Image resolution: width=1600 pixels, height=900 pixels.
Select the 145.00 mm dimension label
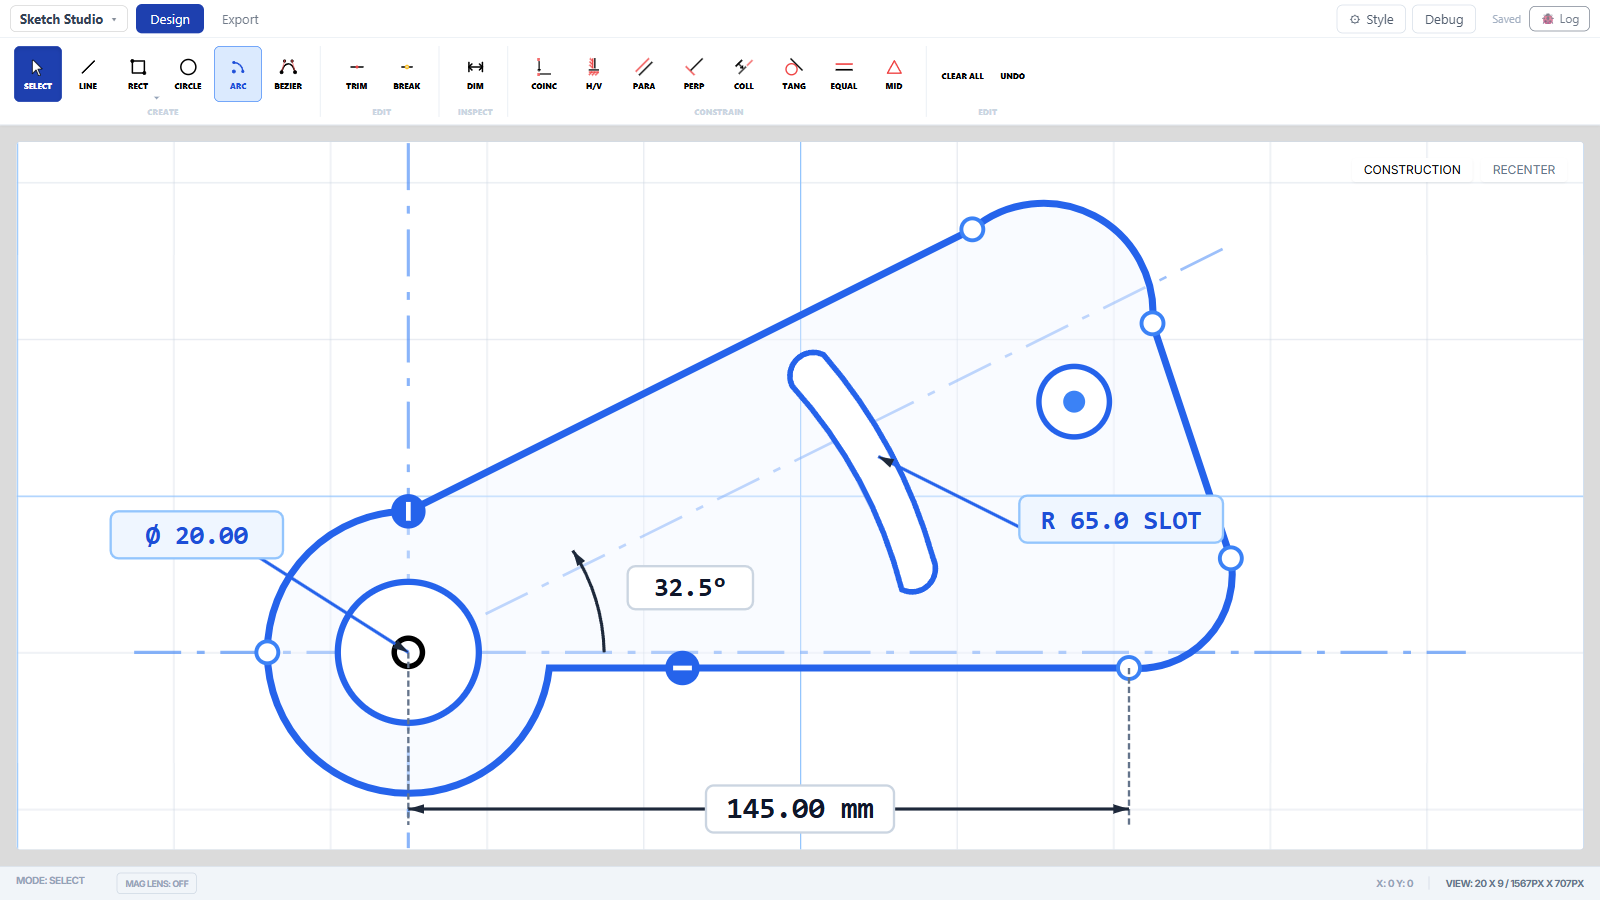(x=800, y=809)
